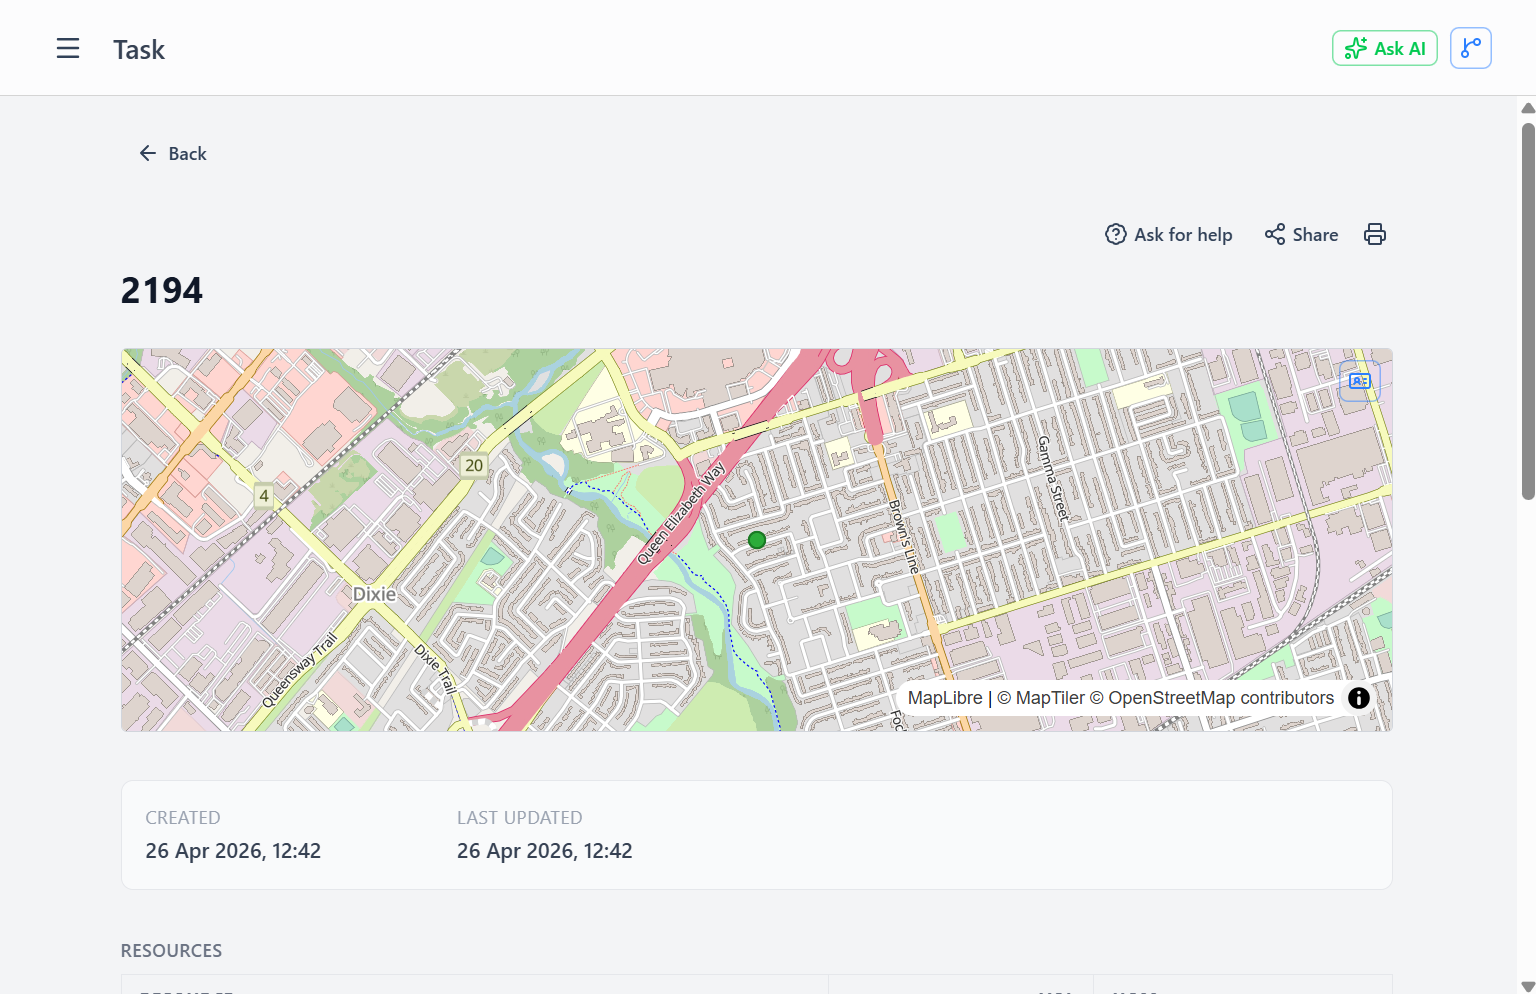Click the Gamma Street map label
Screen dimensions: 1536x994
coord(1053,479)
